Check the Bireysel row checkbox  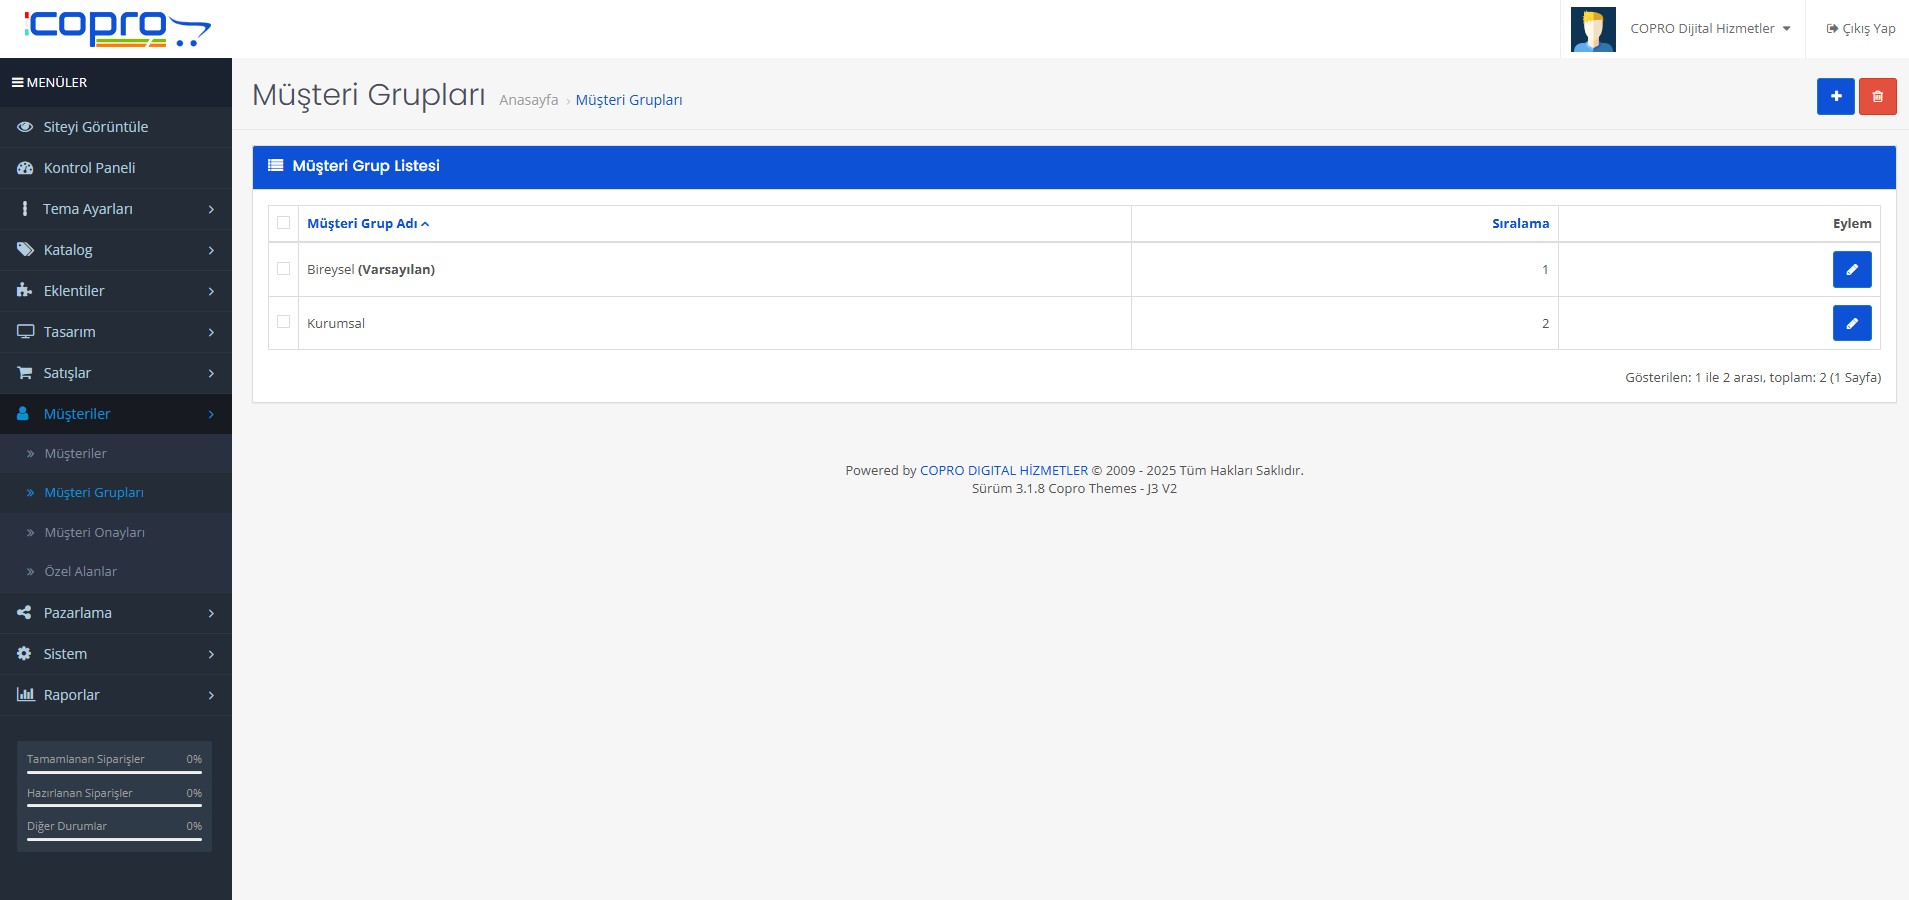pyautogui.click(x=284, y=269)
